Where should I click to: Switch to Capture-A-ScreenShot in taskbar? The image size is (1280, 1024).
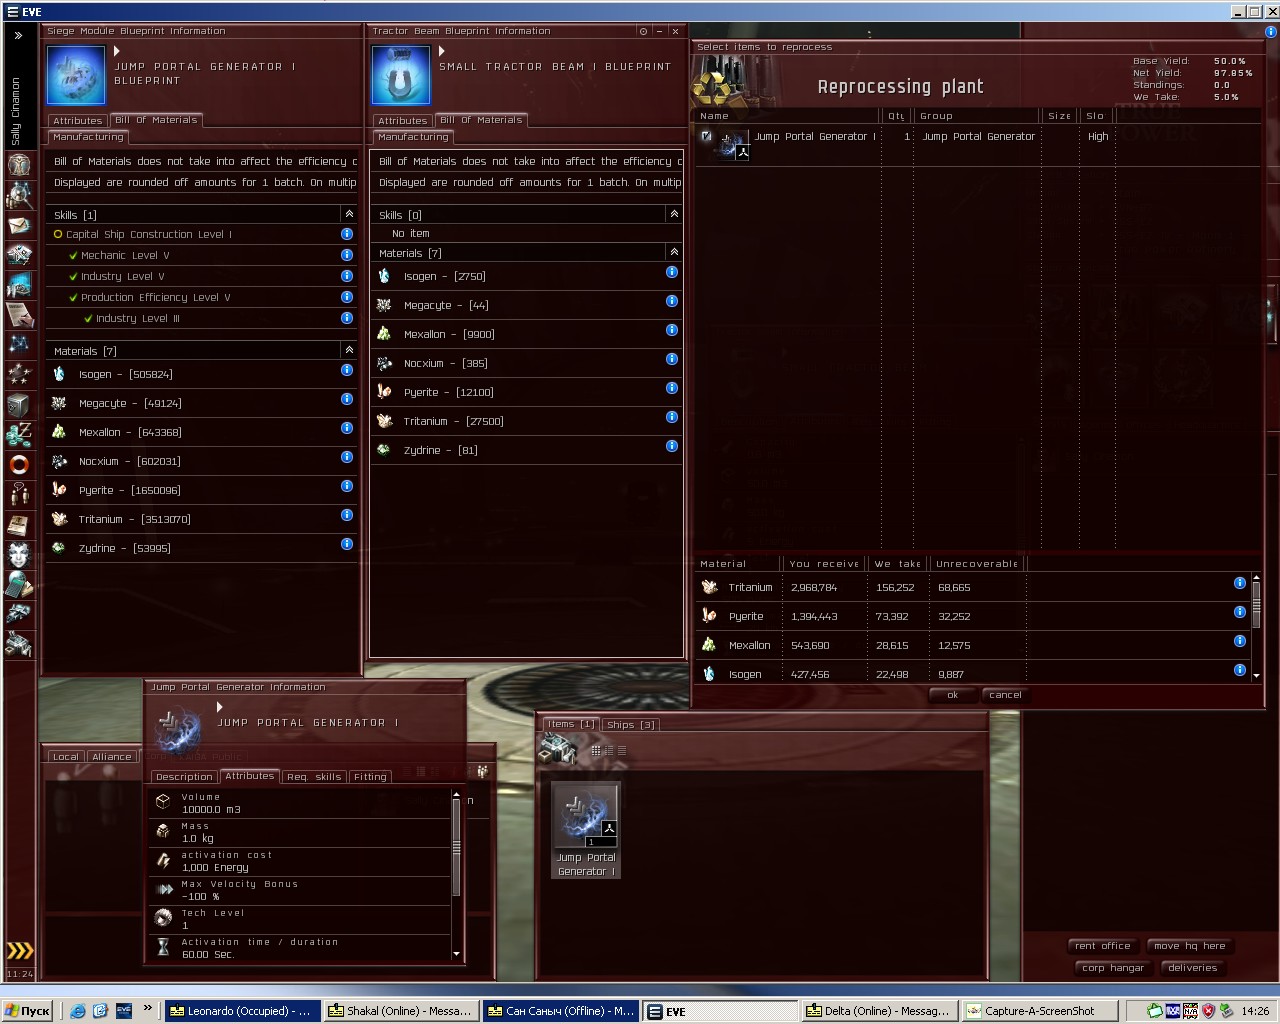coord(1039,1011)
